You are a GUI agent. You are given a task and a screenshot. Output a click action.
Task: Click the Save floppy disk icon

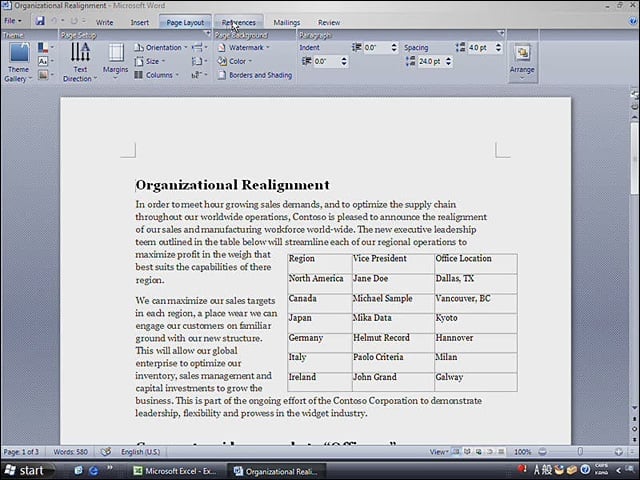click(x=40, y=21)
